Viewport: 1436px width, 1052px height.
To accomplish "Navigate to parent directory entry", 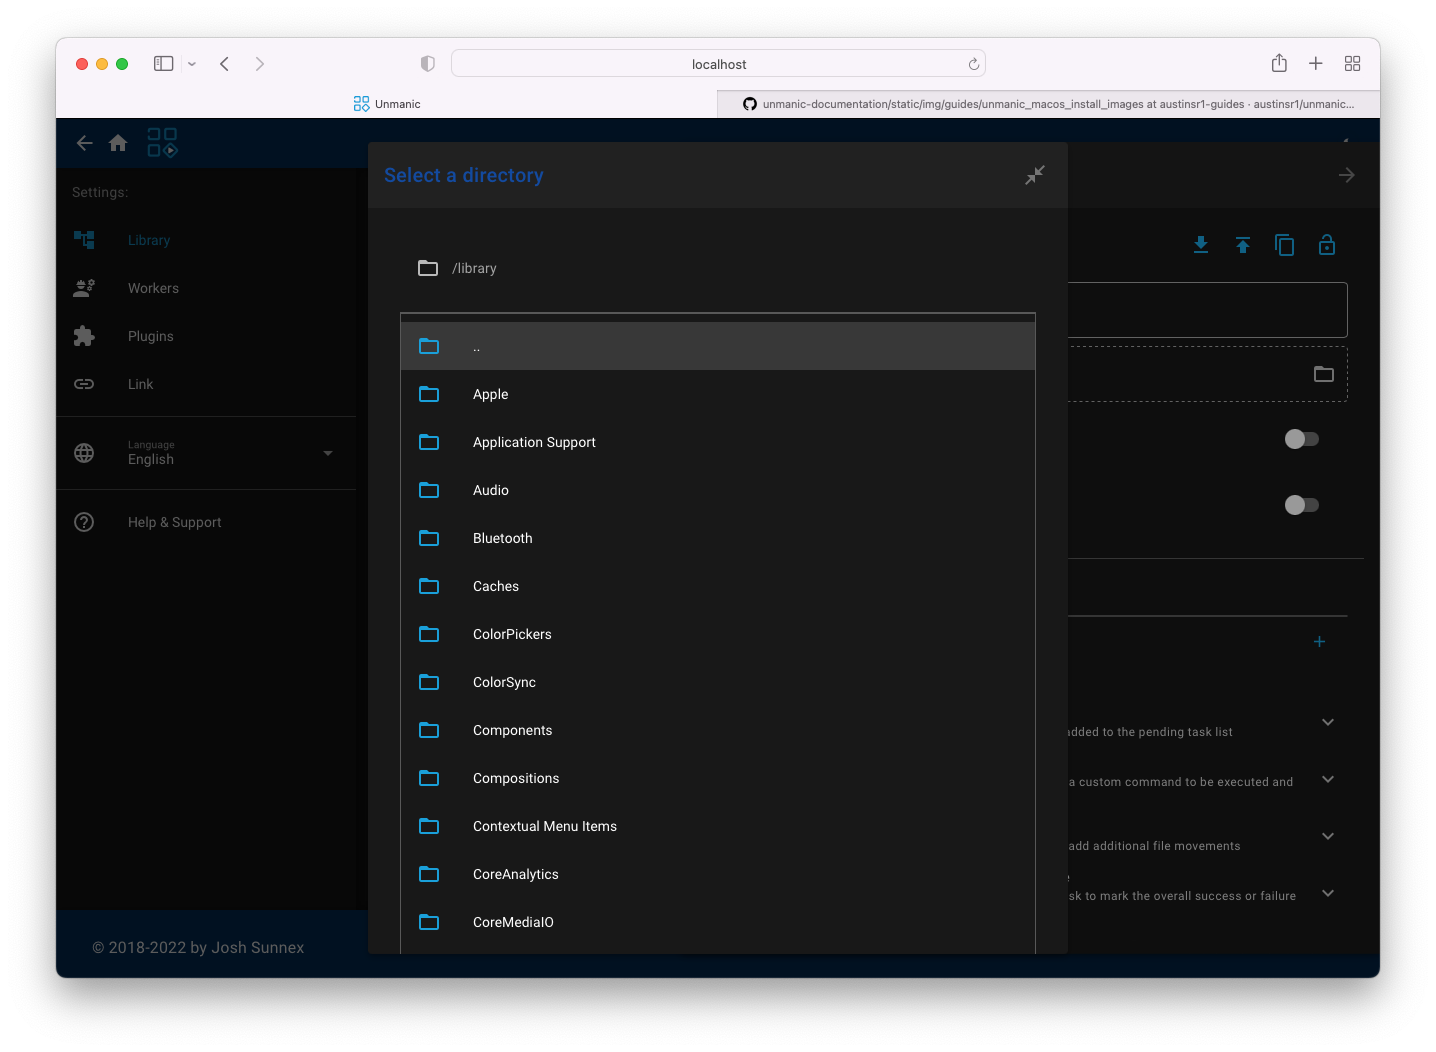I will 477,347.
